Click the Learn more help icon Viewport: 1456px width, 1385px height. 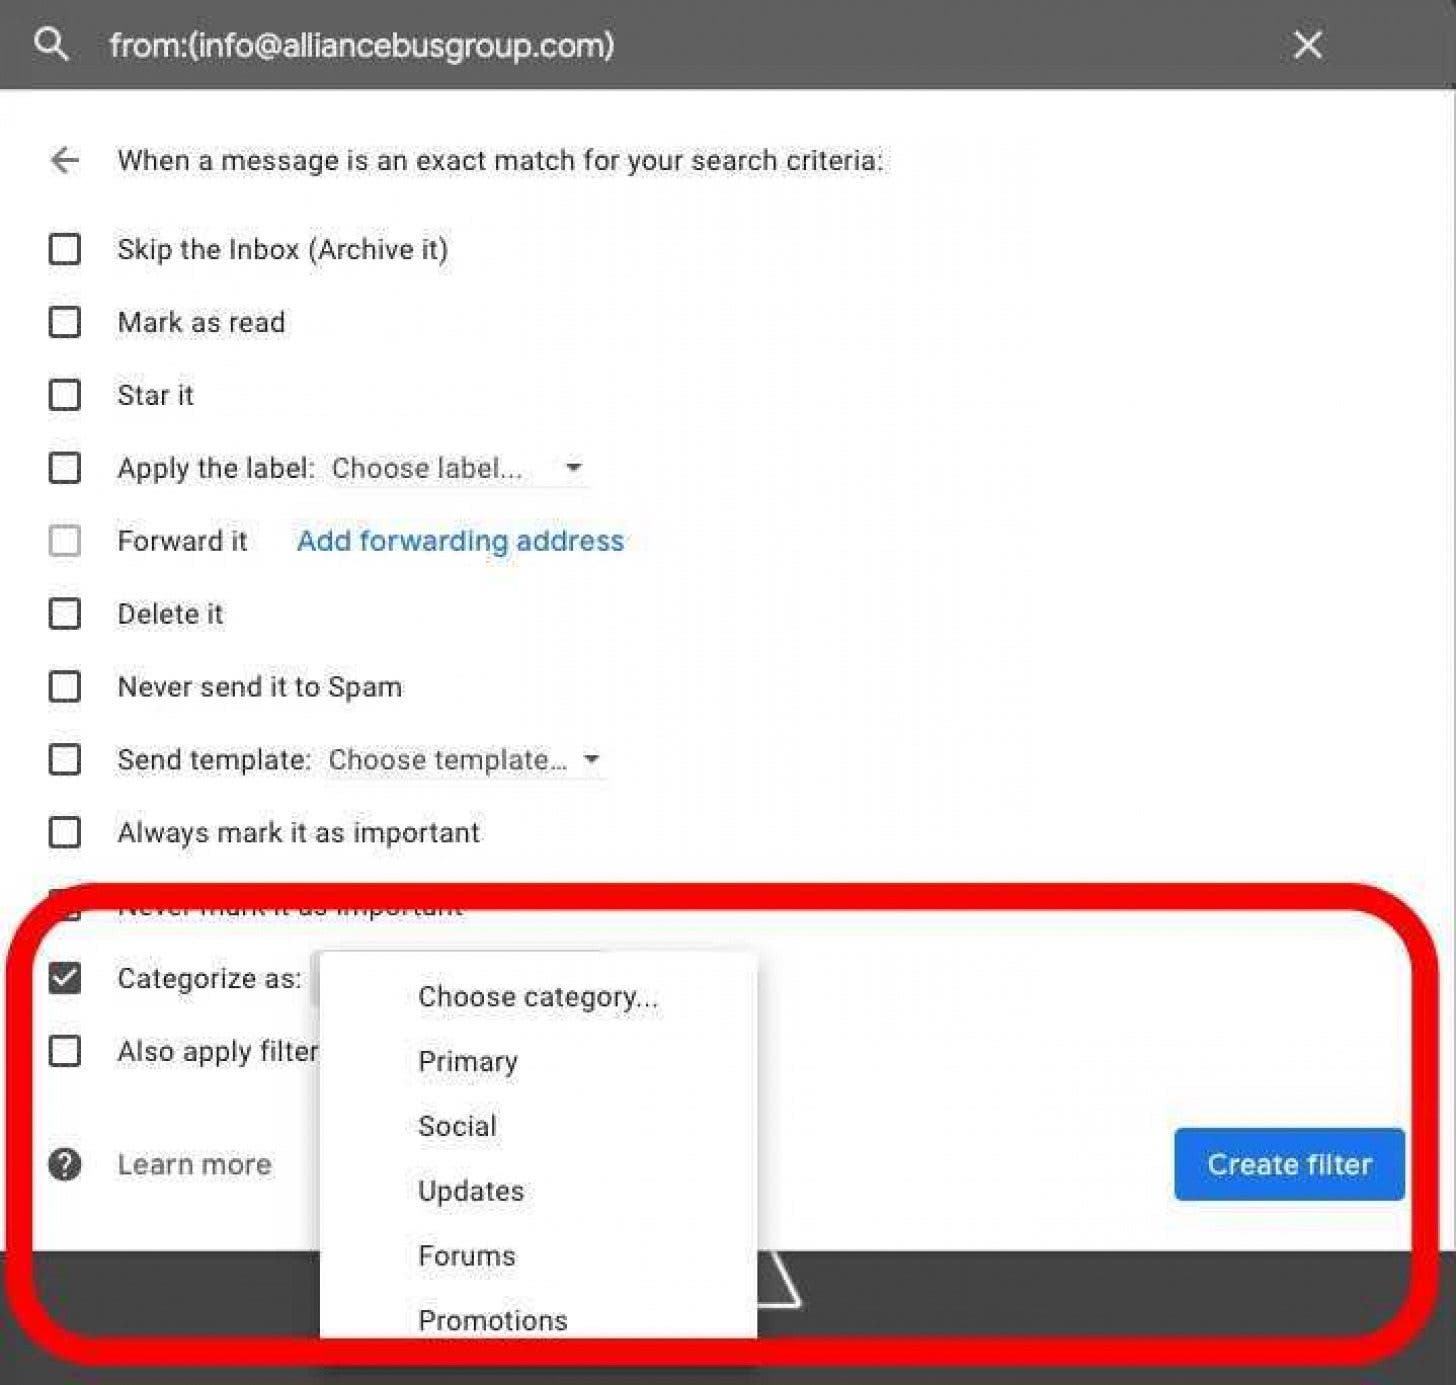pyautogui.click(x=63, y=1164)
